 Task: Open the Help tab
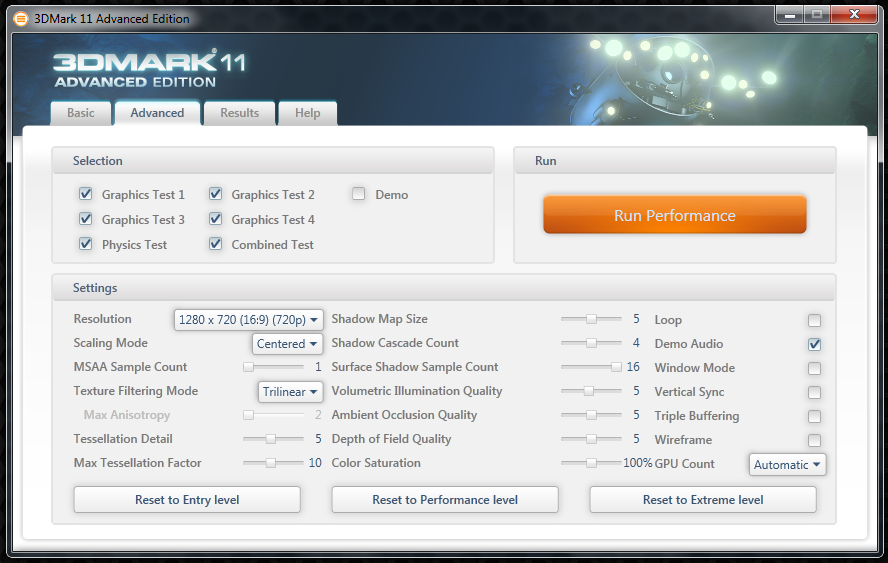(308, 113)
